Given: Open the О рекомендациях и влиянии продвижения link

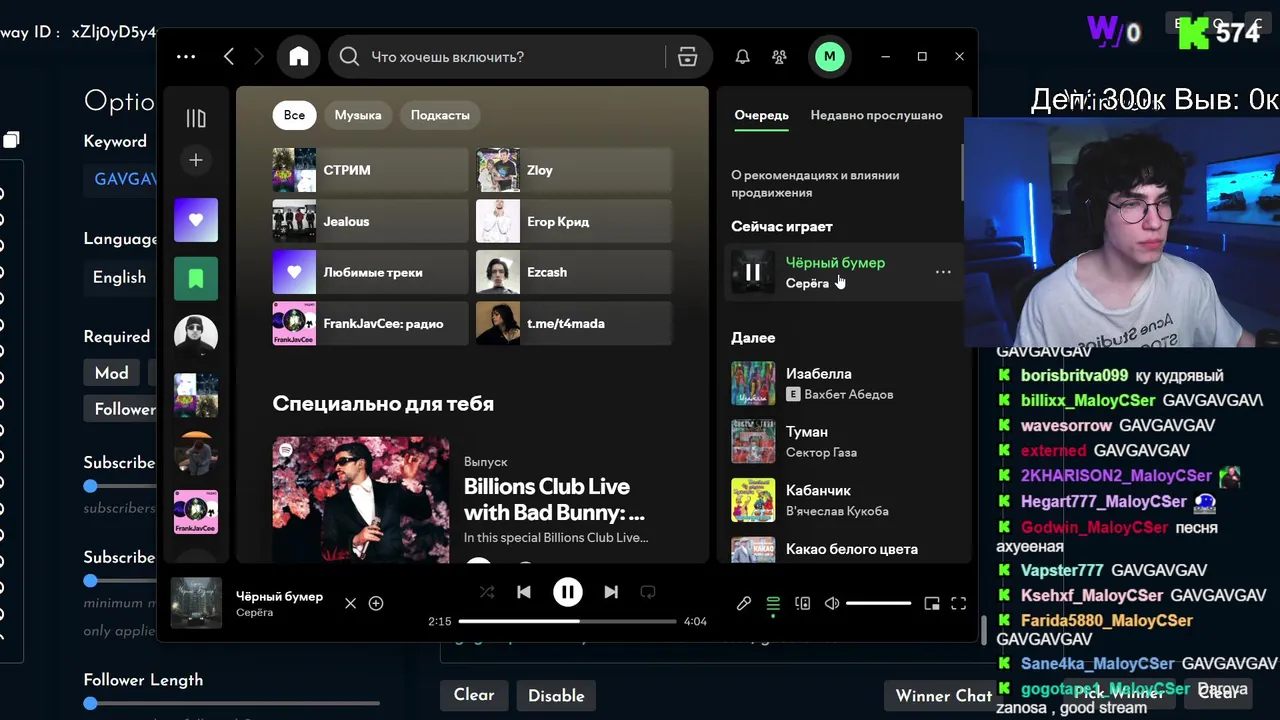Looking at the screenshot, I should click(x=815, y=184).
